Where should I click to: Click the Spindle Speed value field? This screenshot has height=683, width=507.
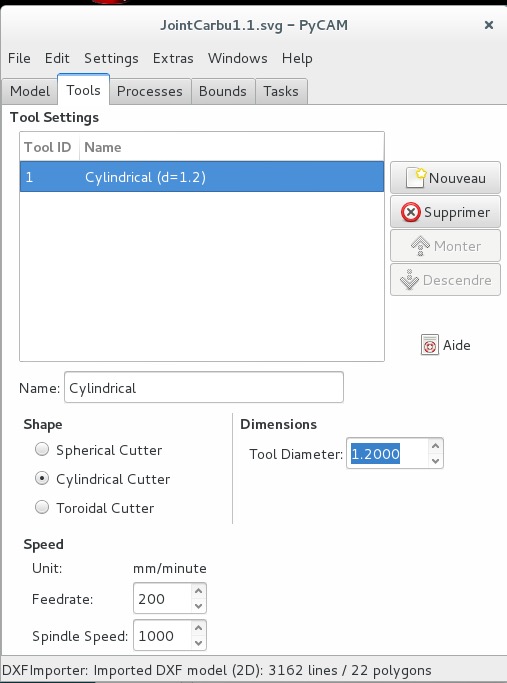coord(162,636)
